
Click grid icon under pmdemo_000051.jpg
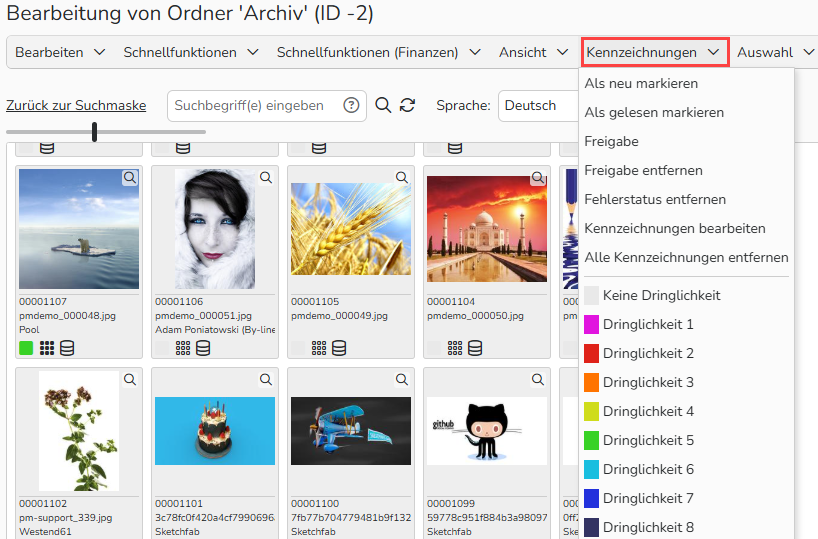tap(183, 348)
